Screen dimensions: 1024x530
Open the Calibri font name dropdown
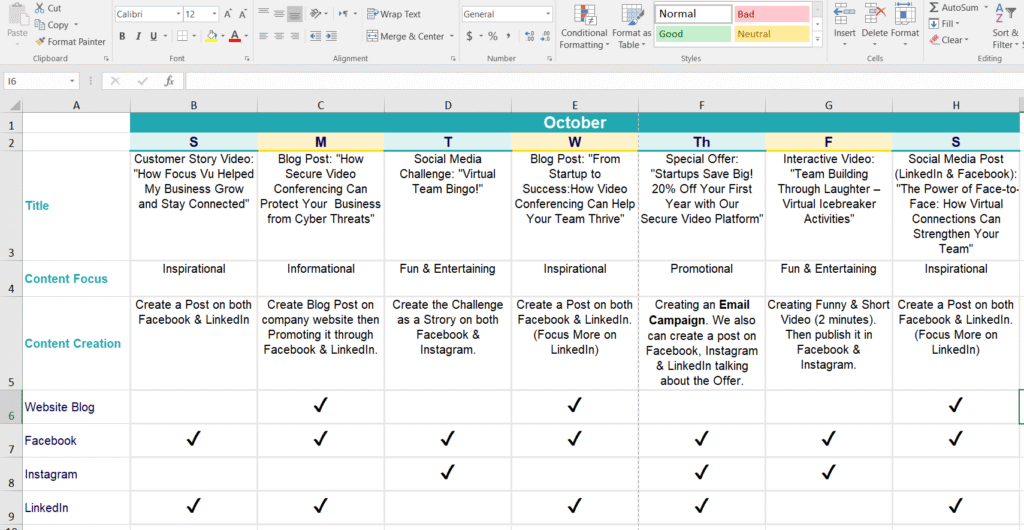178,14
